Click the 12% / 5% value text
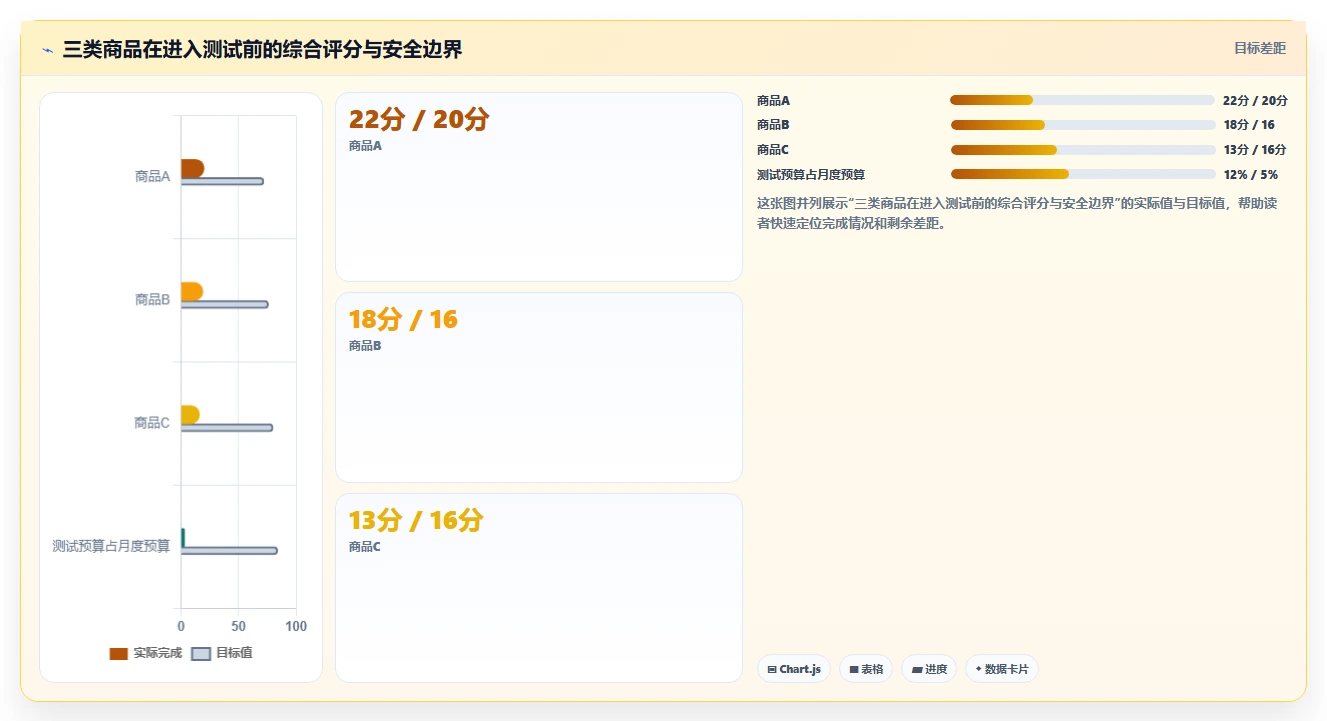This screenshot has height=721, width=1327. click(1250, 174)
